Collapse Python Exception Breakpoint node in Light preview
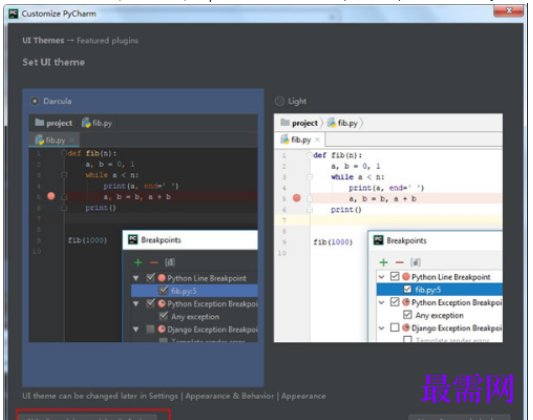Viewport: 533px width, 420px height. click(x=382, y=302)
